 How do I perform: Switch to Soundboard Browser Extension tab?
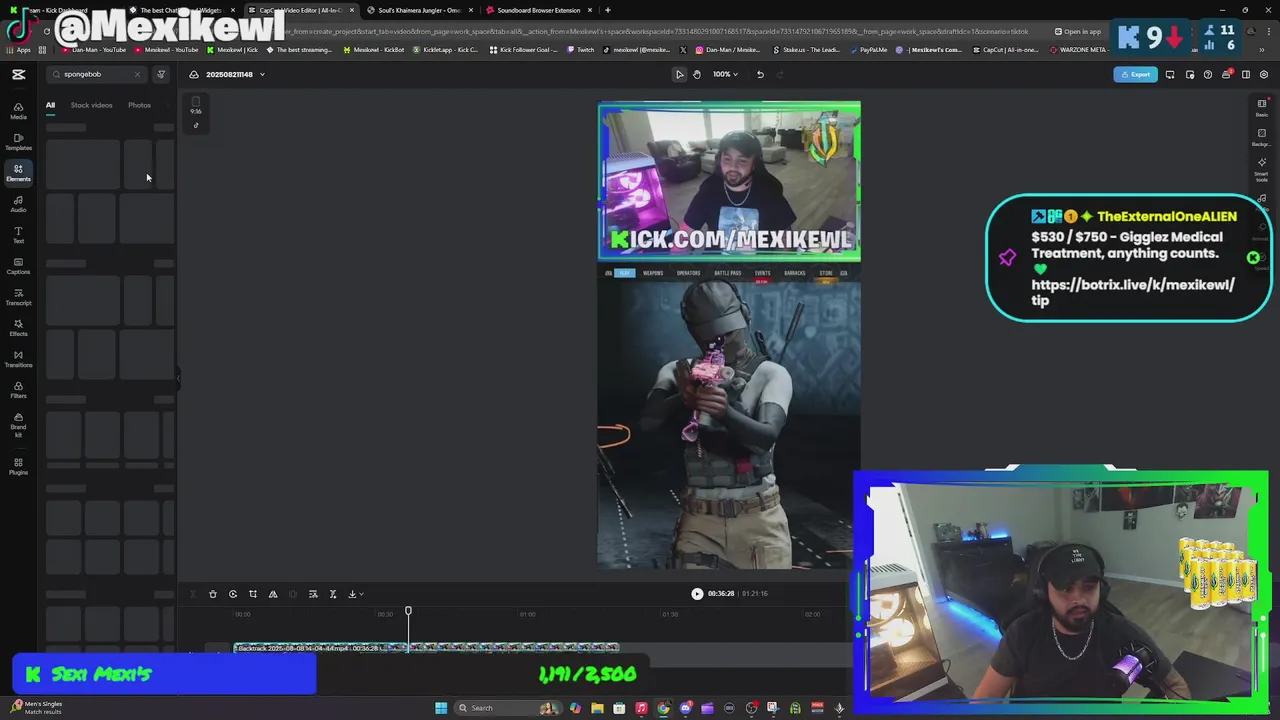(x=538, y=10)
